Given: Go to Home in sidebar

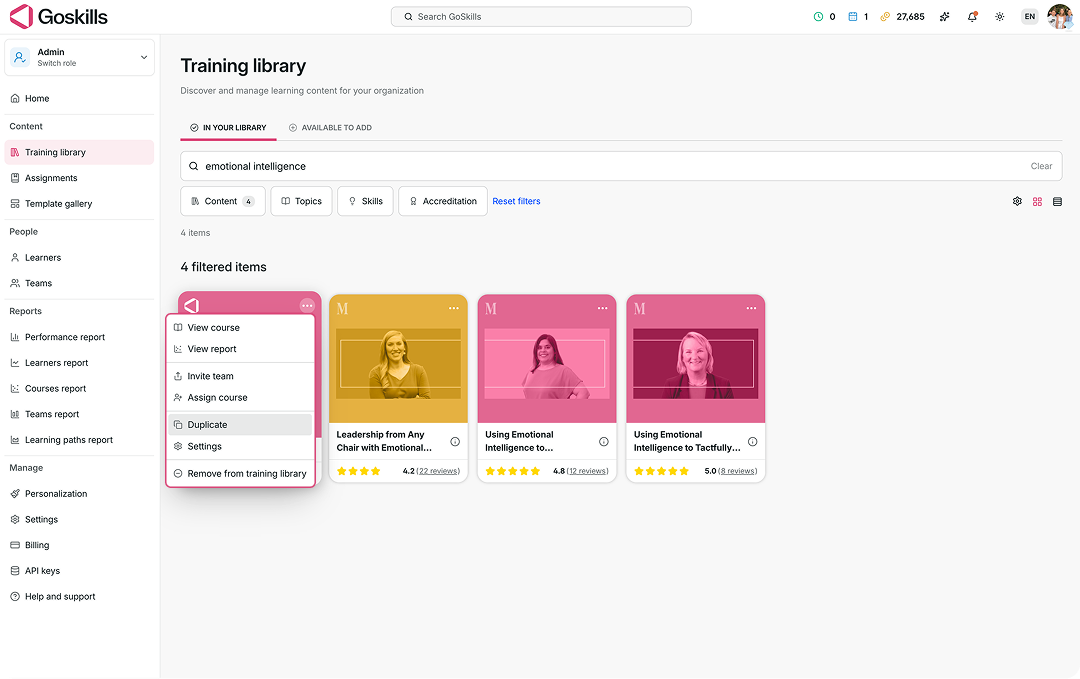Looking at the screenshot, I should tap(79, 98).
